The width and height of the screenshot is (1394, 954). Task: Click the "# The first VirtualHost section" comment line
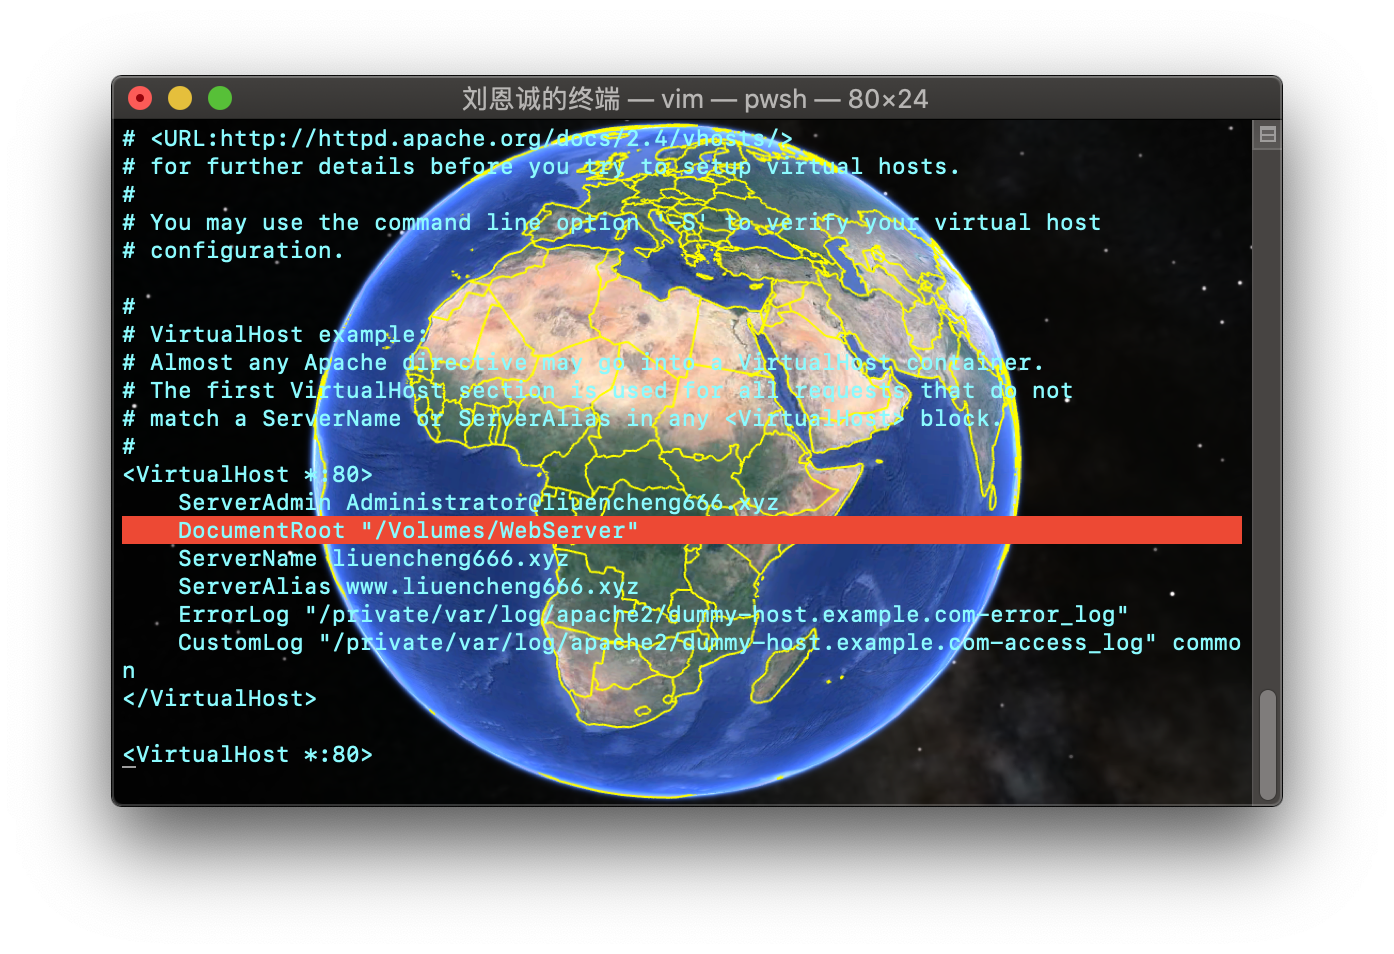tap(597, 391)
